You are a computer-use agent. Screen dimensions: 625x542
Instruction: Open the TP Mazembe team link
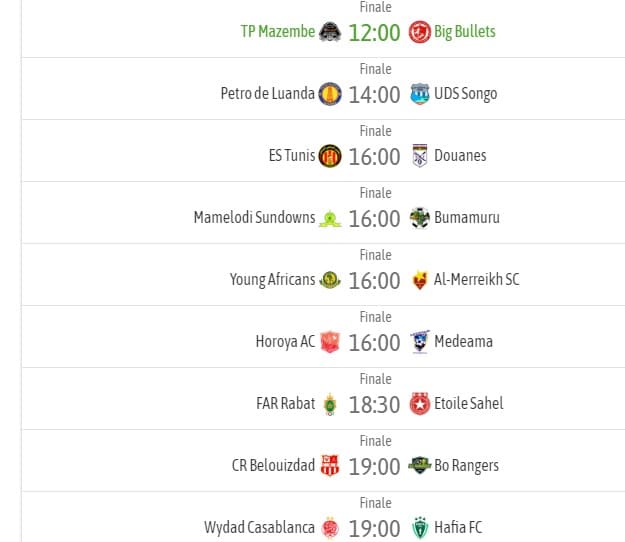tap(278, 31)
